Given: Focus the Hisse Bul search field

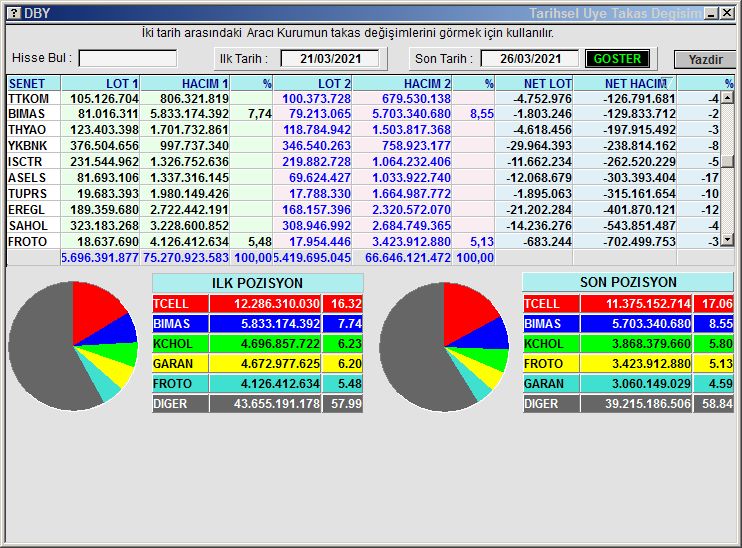Looking at the screenshot, I should [x=128, y=59].
